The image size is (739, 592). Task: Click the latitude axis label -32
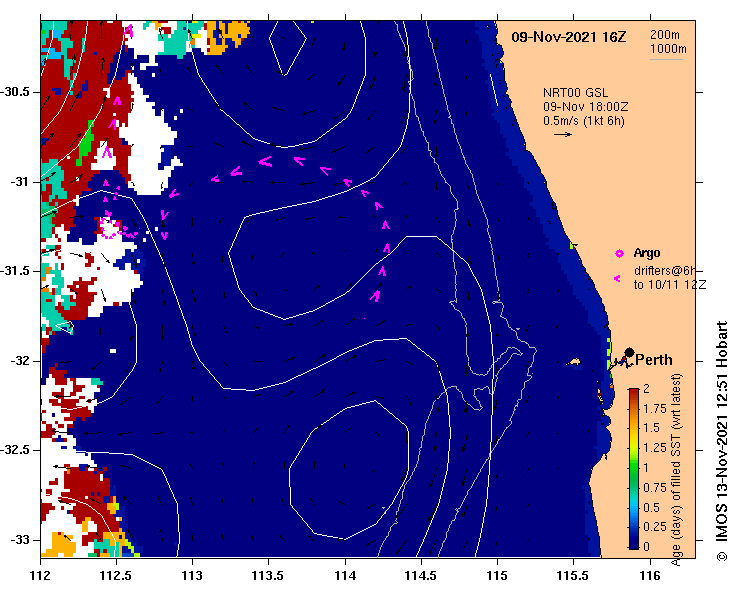pyautogui.click(x=20, y=361)
